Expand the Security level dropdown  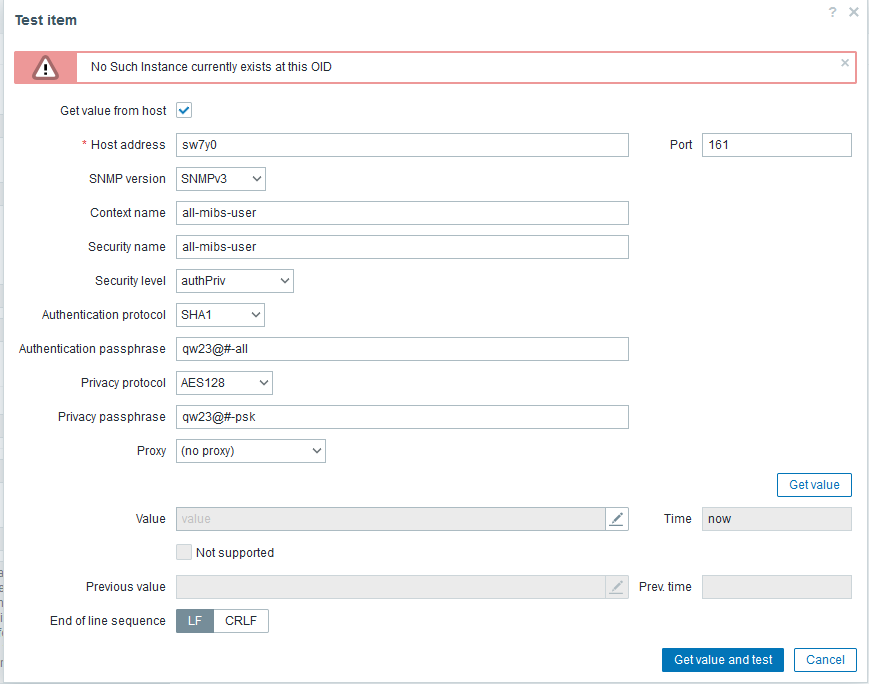(x=235, y=281)
